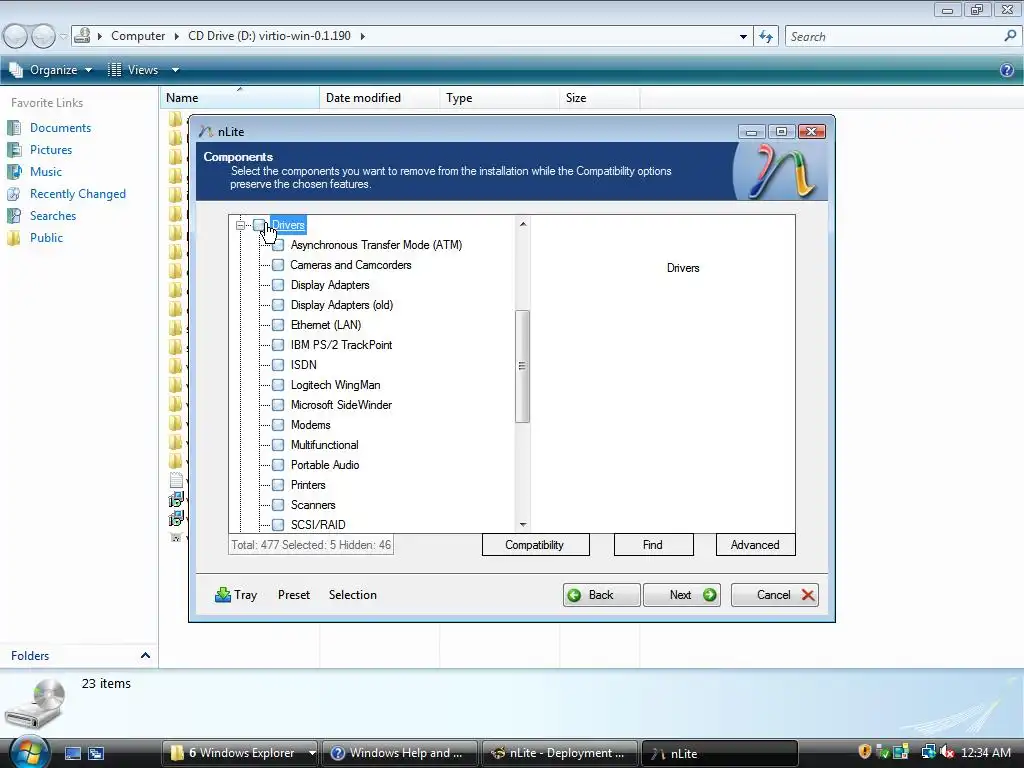Image resolution: width=1024 pixels, height=768 pixels.
Task: Open Explorer help icon
Action: [x=1006, y=70]
